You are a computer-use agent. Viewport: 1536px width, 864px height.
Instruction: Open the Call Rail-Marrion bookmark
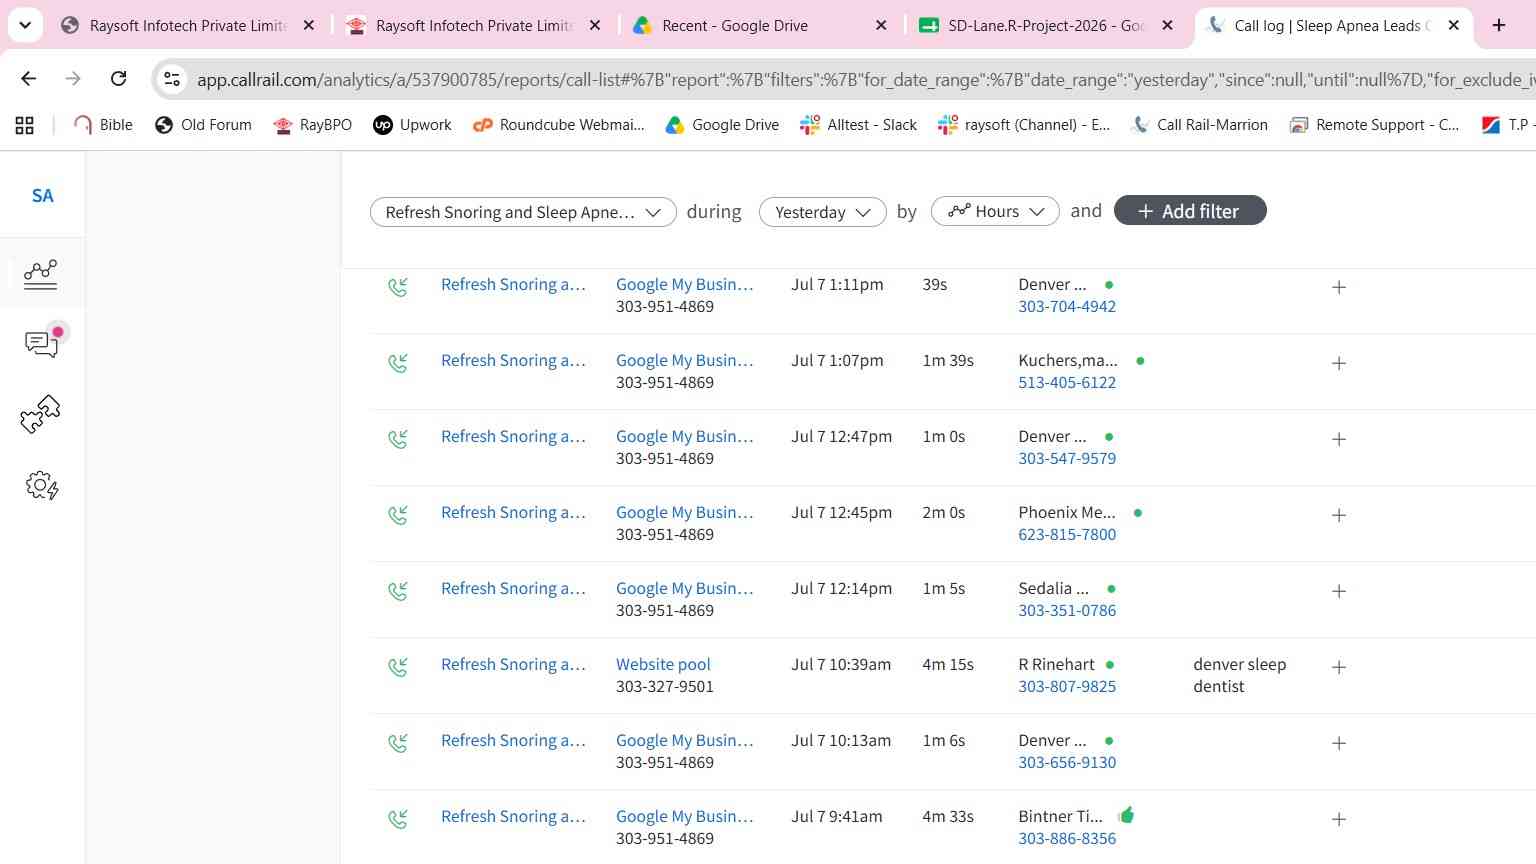pyautogui.click(x=1199, y=124)
